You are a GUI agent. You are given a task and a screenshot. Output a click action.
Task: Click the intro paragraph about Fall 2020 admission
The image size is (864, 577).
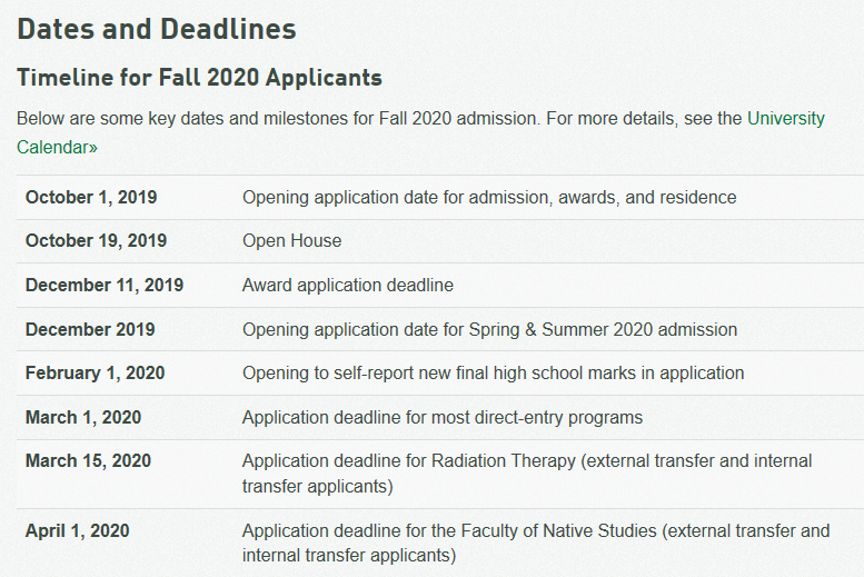[421, 133]
